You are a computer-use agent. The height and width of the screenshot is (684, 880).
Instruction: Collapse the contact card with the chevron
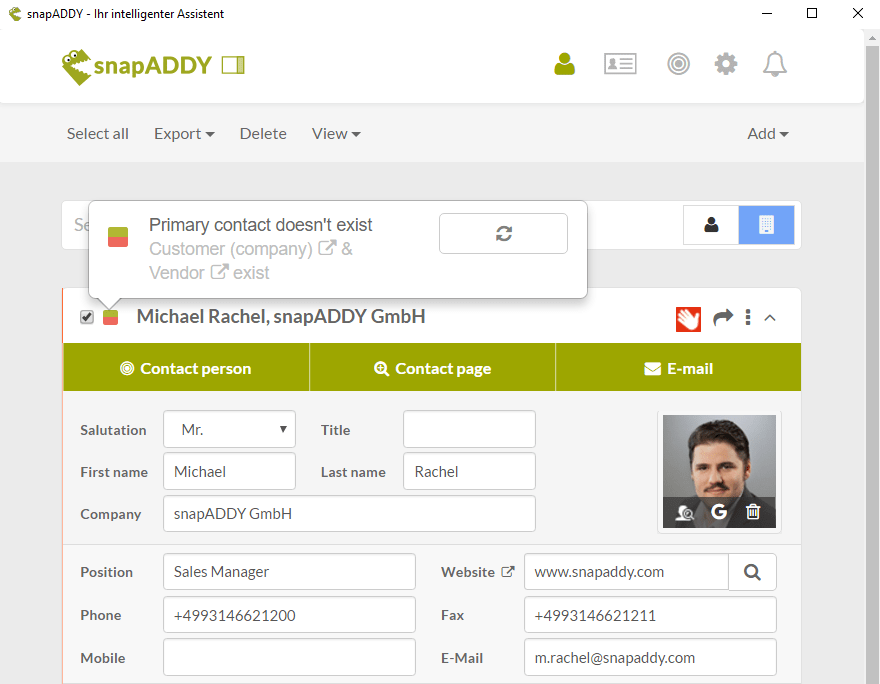[770, 318]
